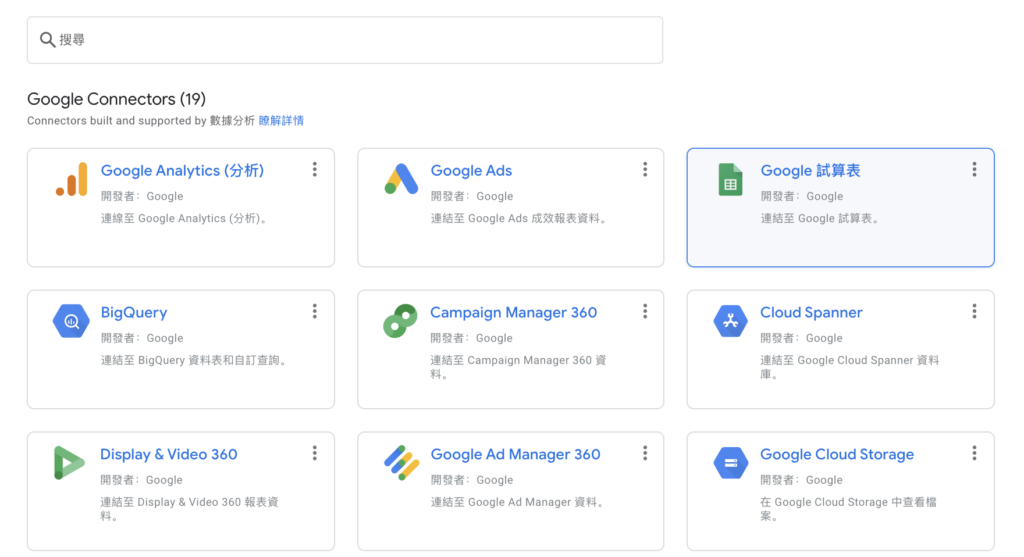Click the BigQuery hexagon icon

point(71,321)
